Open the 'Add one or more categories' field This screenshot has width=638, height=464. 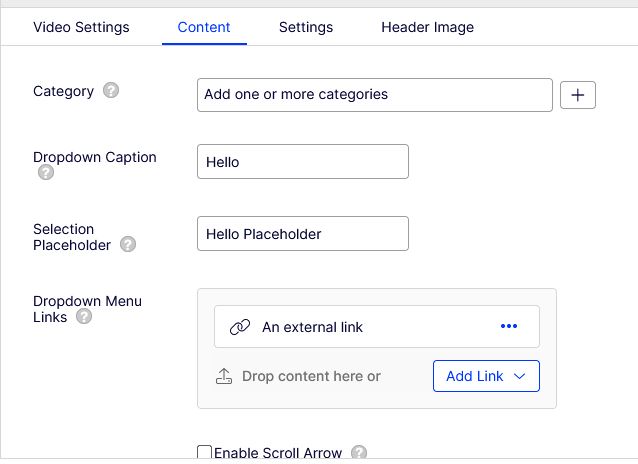click(374, 95)
